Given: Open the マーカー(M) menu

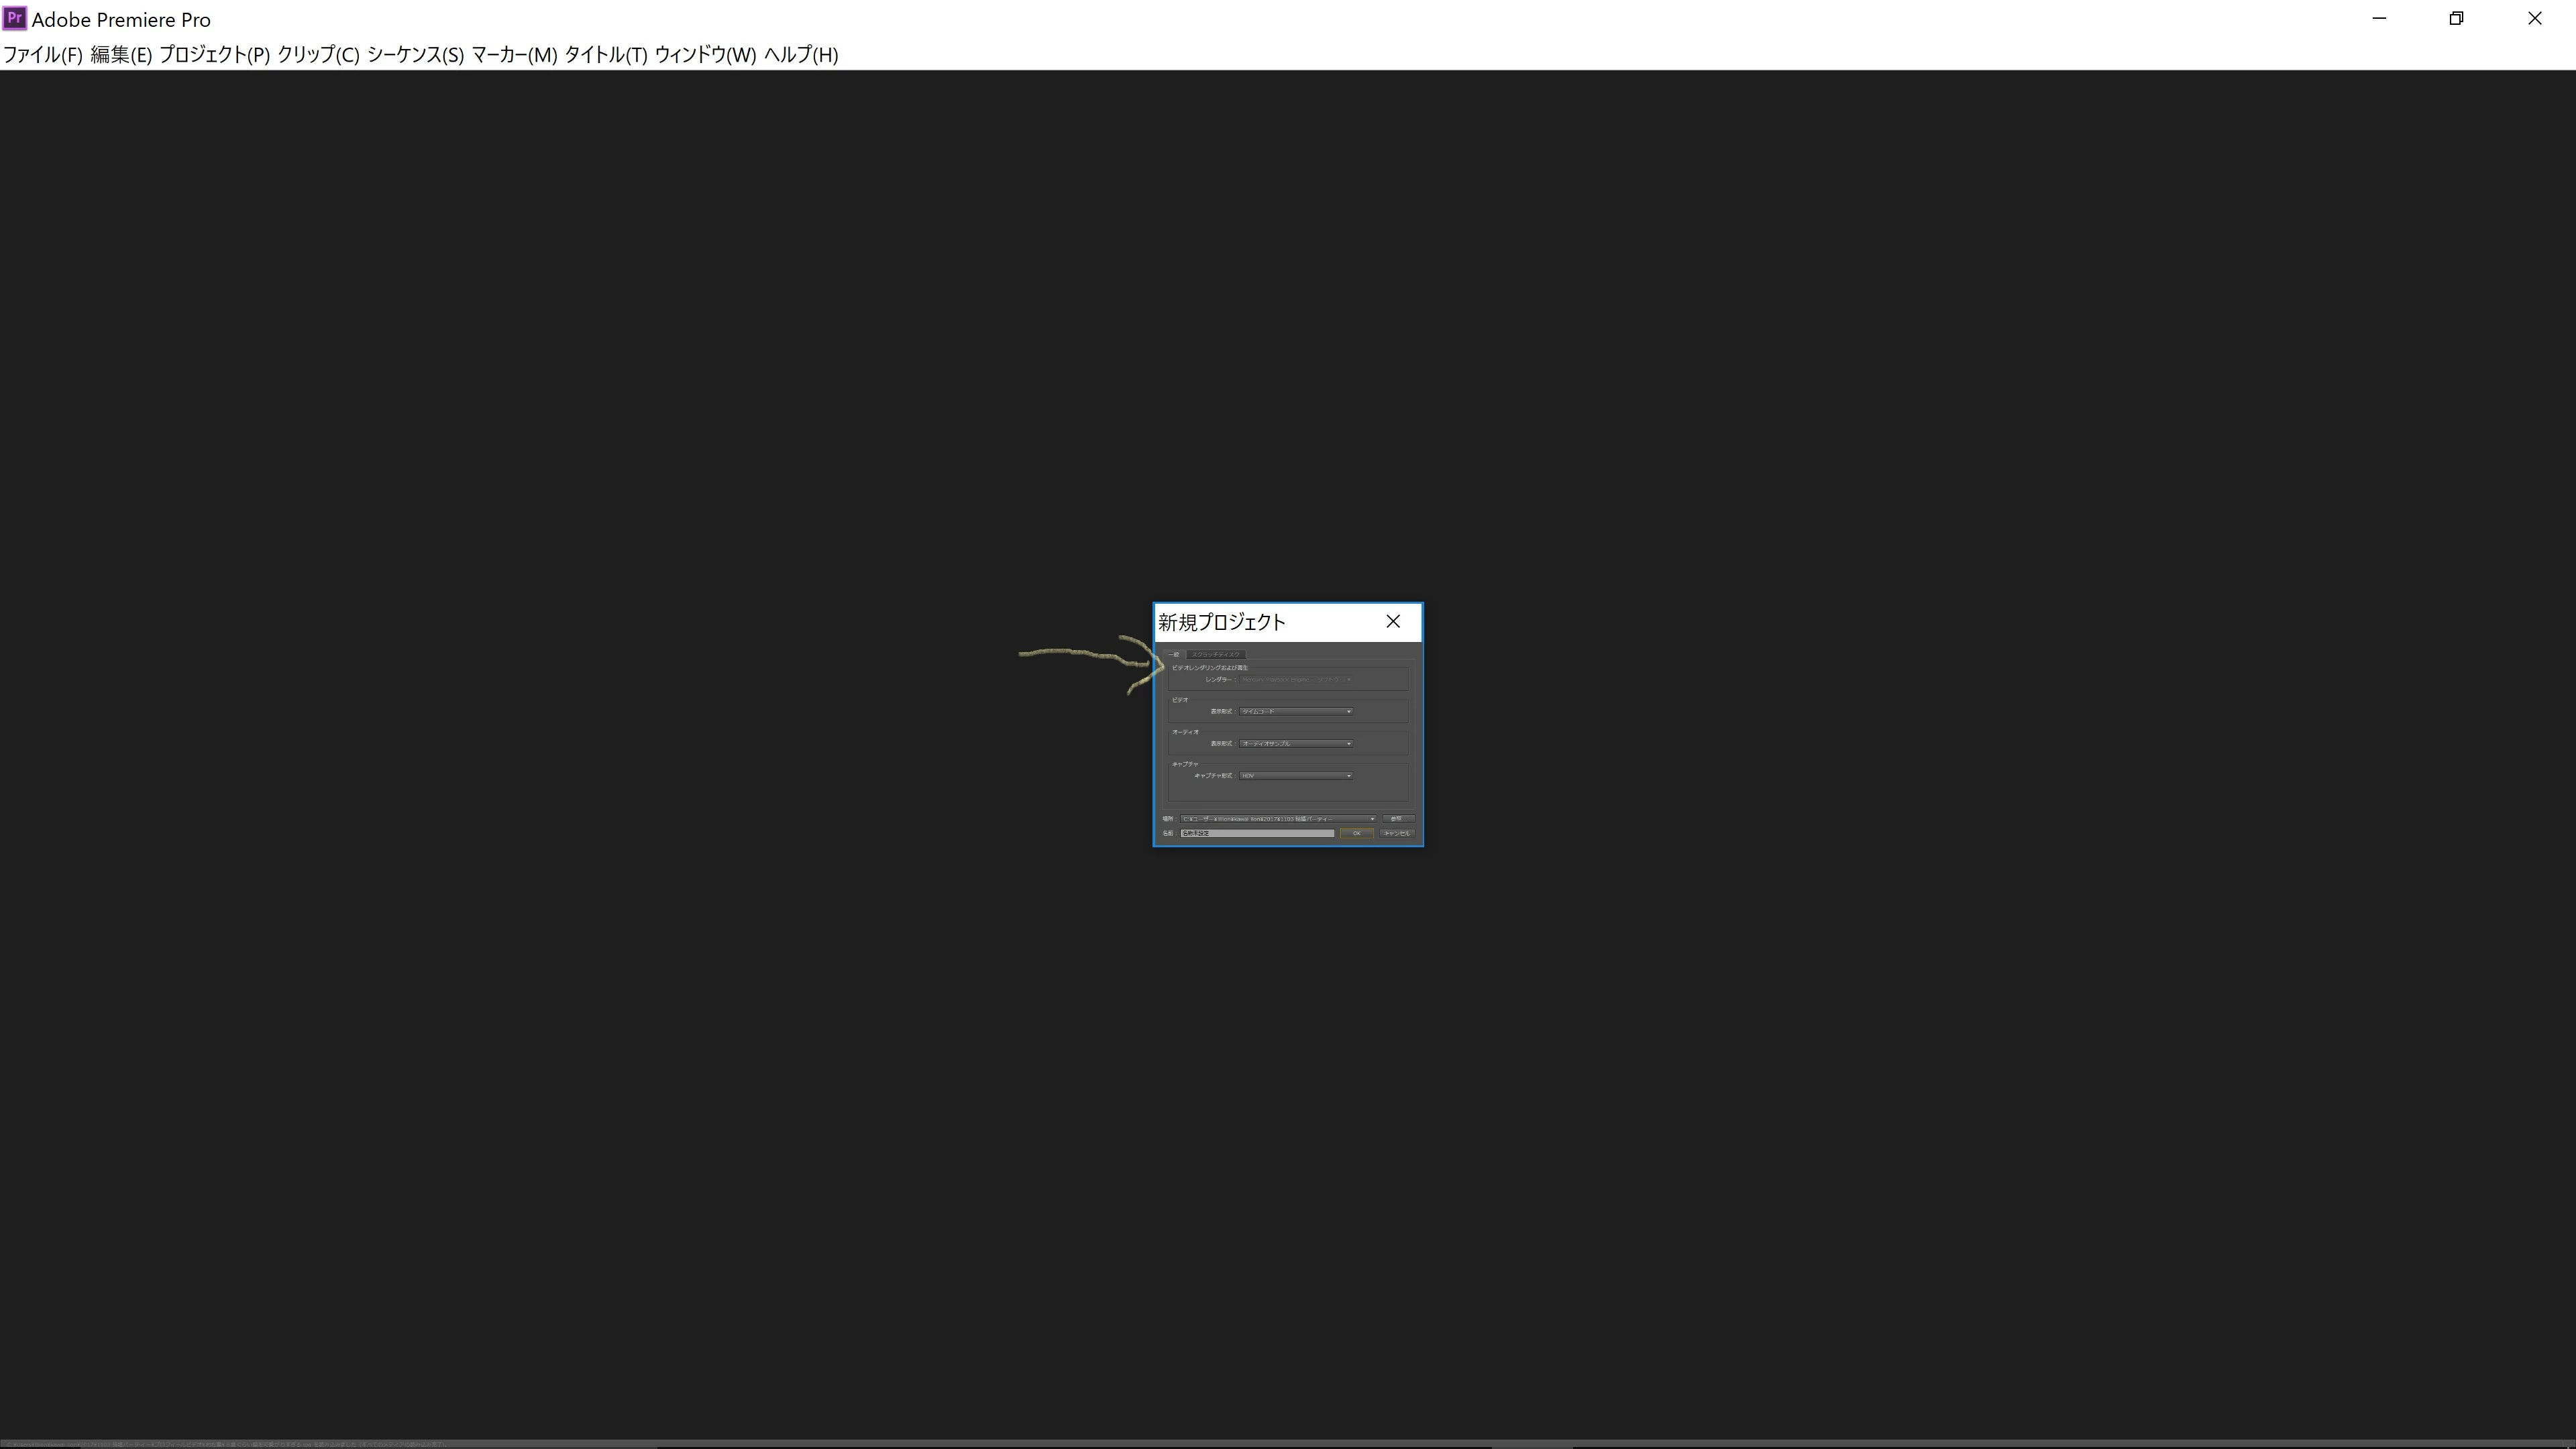Looking at the screenshot, I should [x=513, y=55].
